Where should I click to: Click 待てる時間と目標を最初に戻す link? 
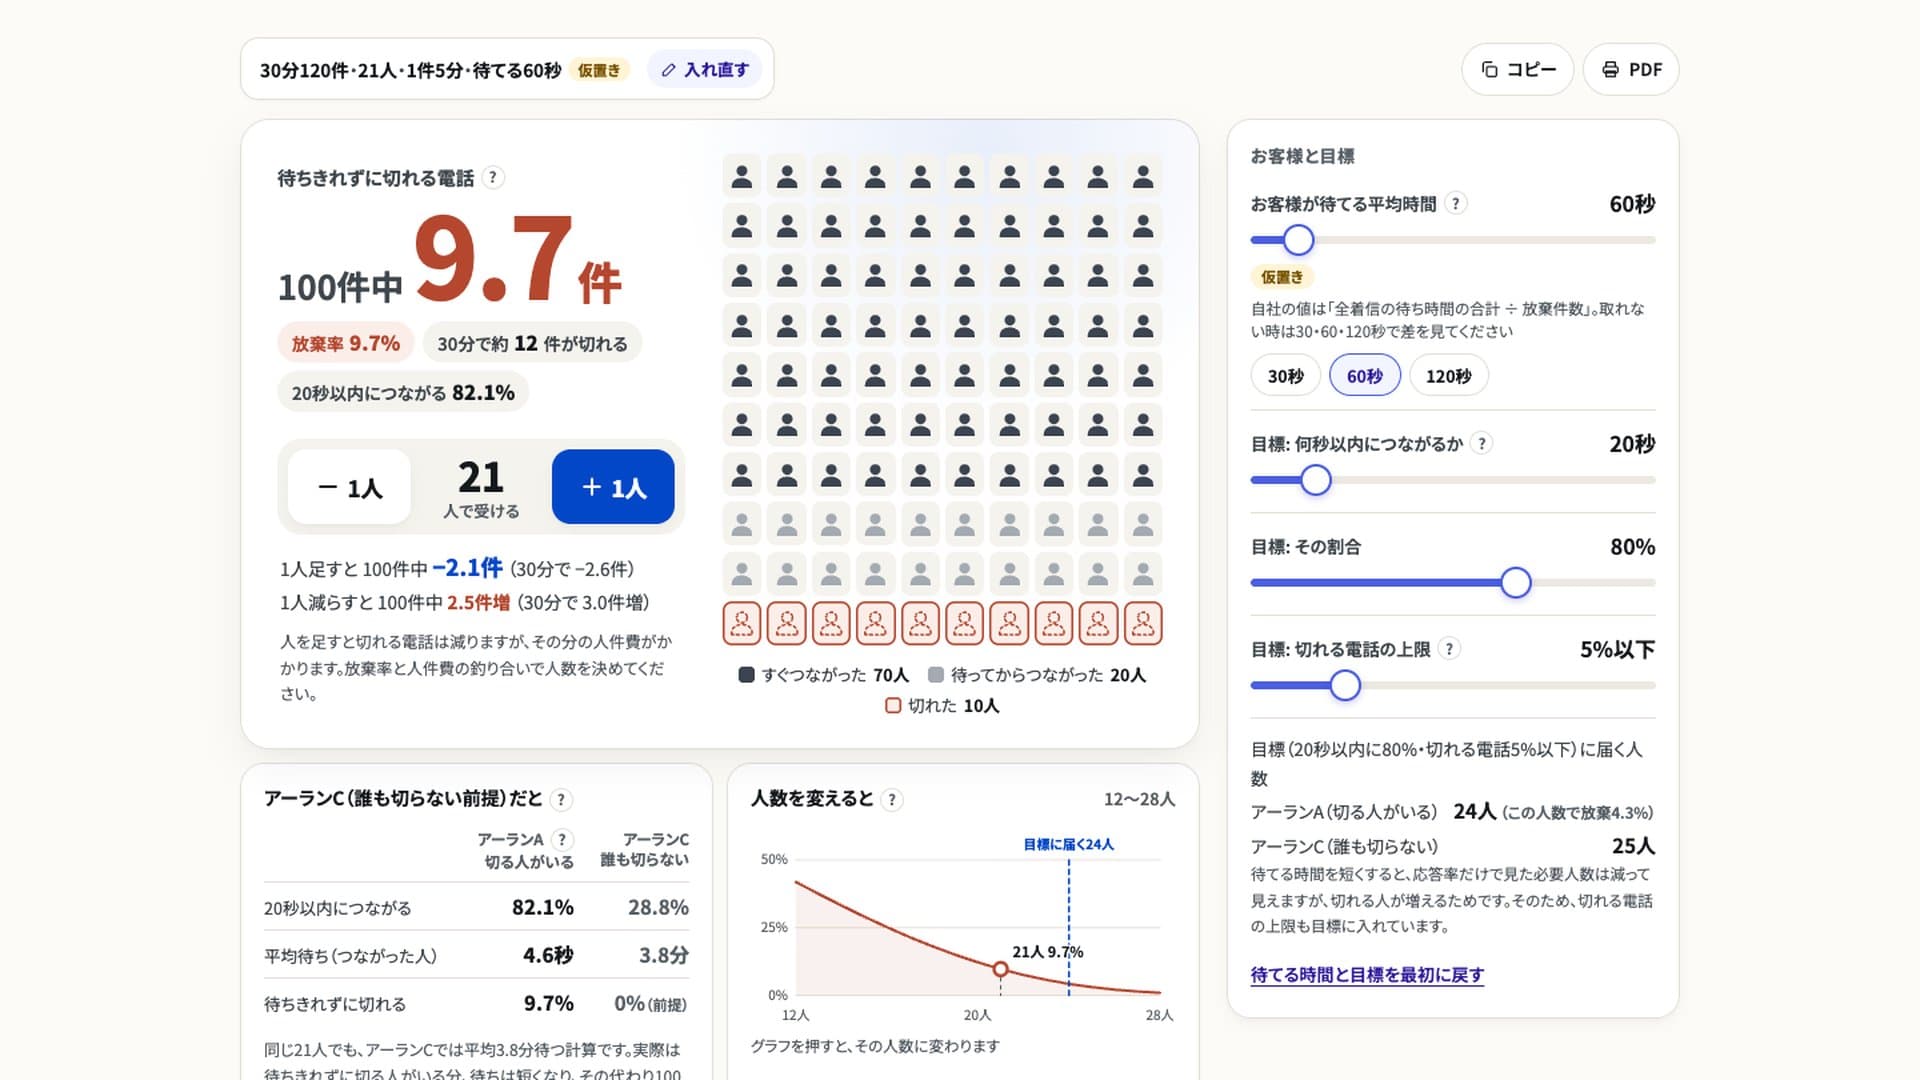[x=1367, y=975]
